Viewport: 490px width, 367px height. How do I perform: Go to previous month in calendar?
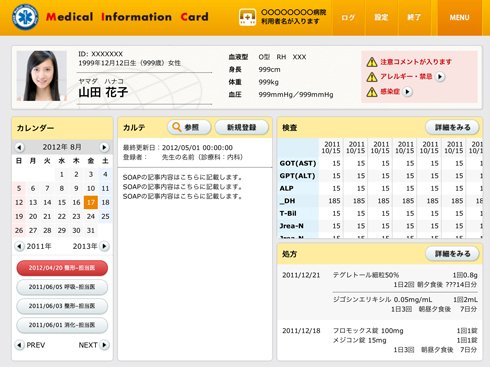[x=19, y=147]
